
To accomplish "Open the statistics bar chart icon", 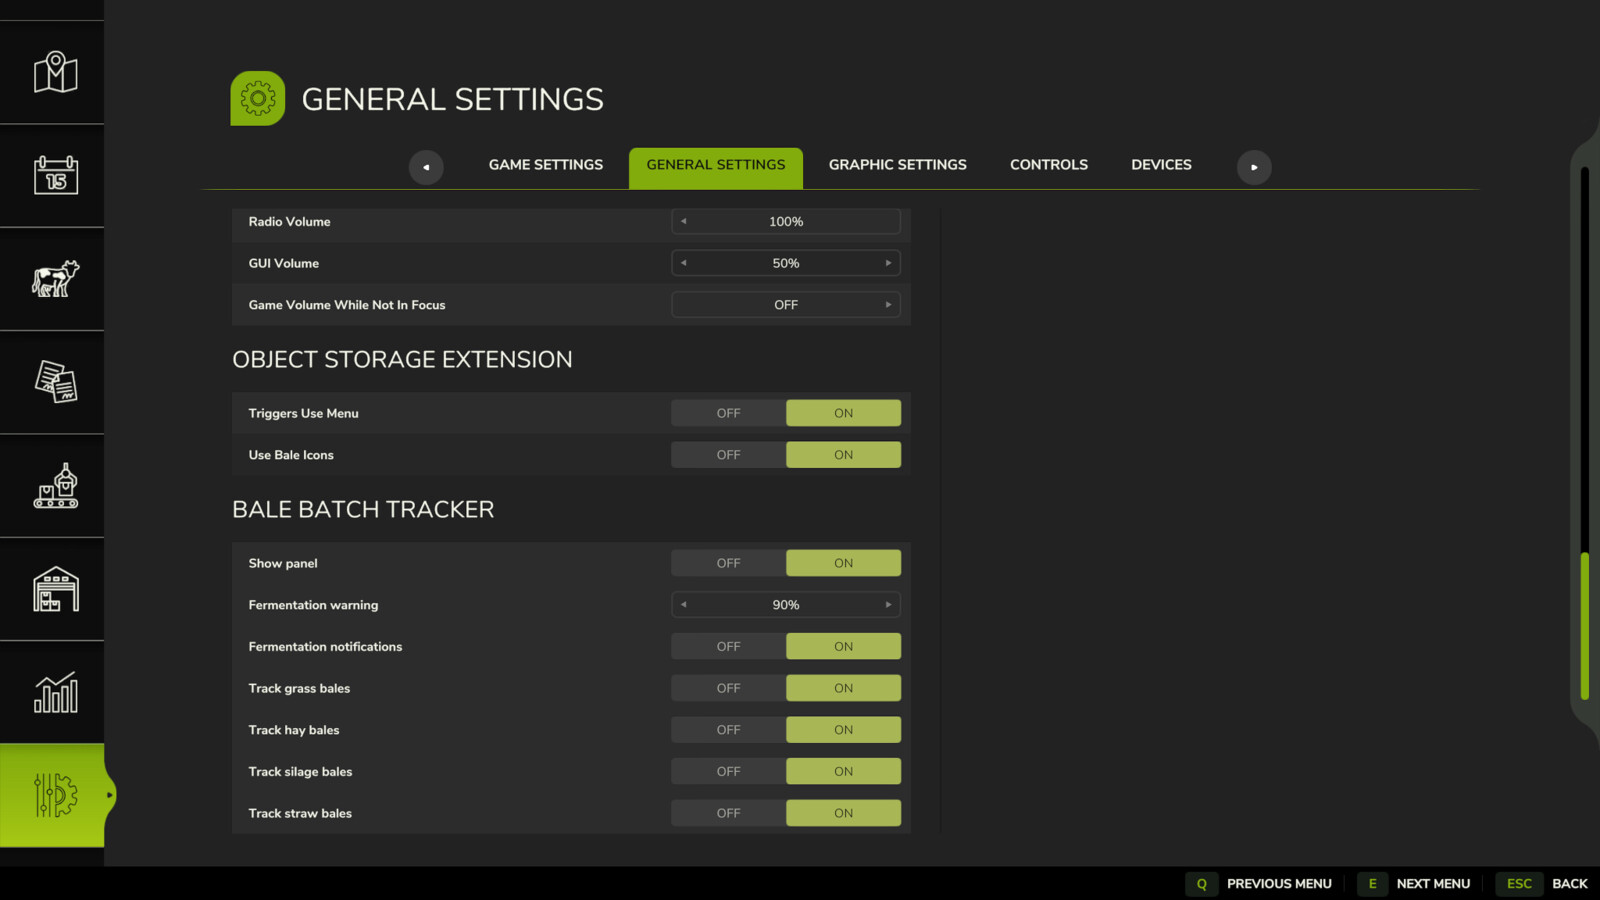I will pyautogui.click(x=56, y=692).
